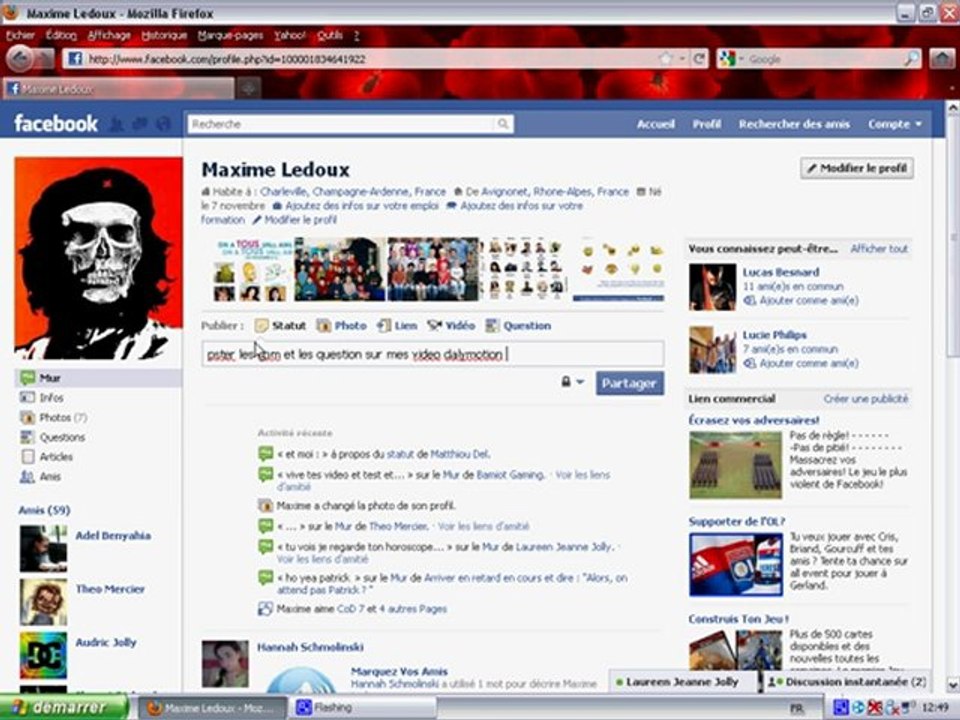Click Modifier le profil button
This screenshot has width=960, height=720.
(x=857, y=168)
